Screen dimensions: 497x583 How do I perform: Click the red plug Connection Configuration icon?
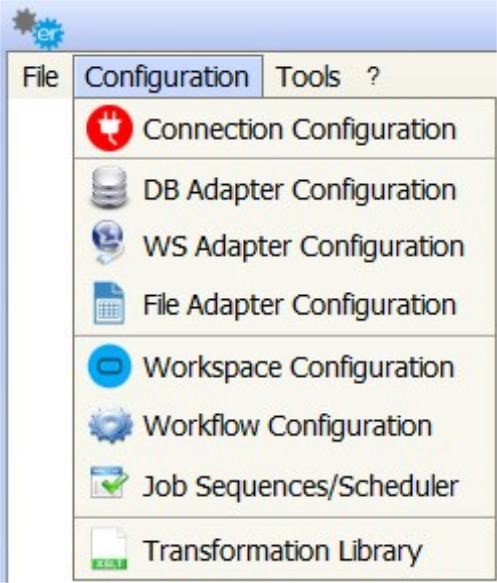tap(110, 128)
